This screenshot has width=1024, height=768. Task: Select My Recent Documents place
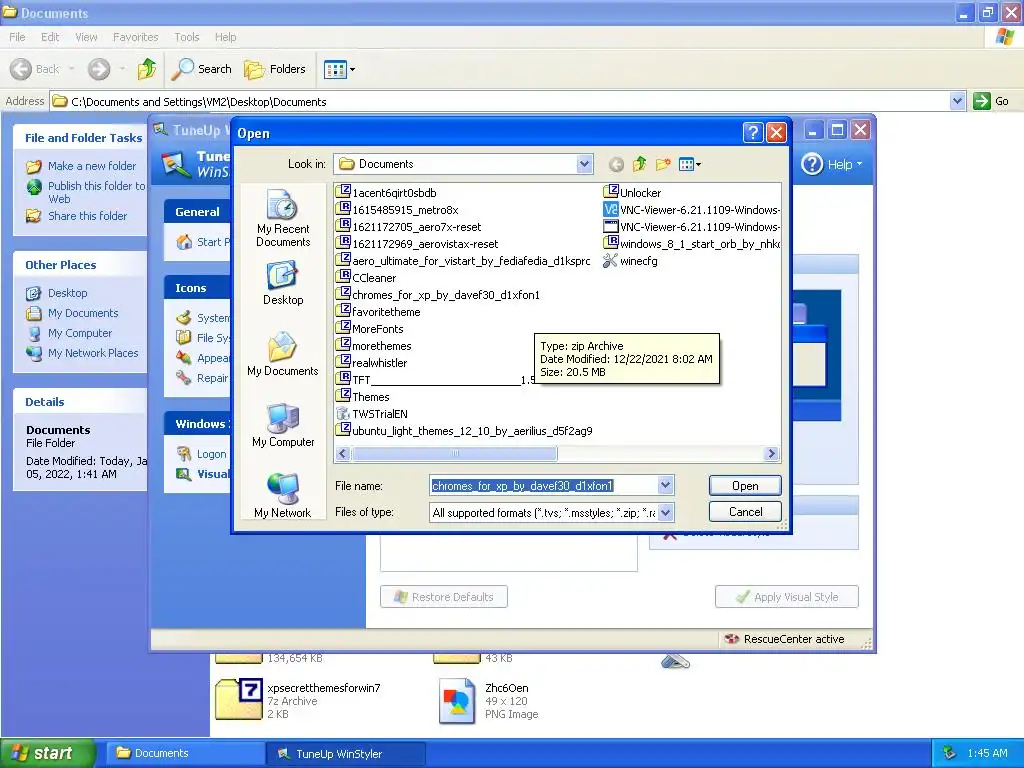pos(283,219)
